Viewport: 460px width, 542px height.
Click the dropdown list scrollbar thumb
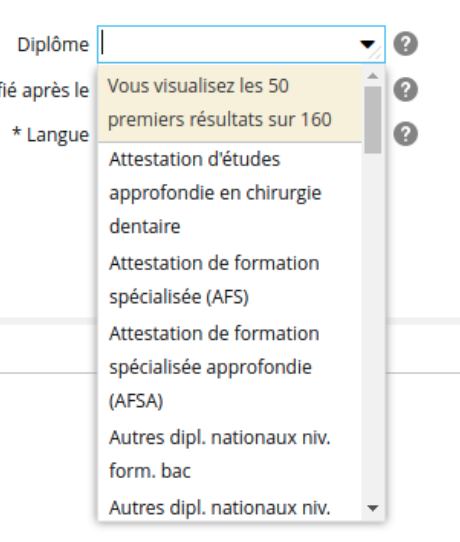pos(373,120)
